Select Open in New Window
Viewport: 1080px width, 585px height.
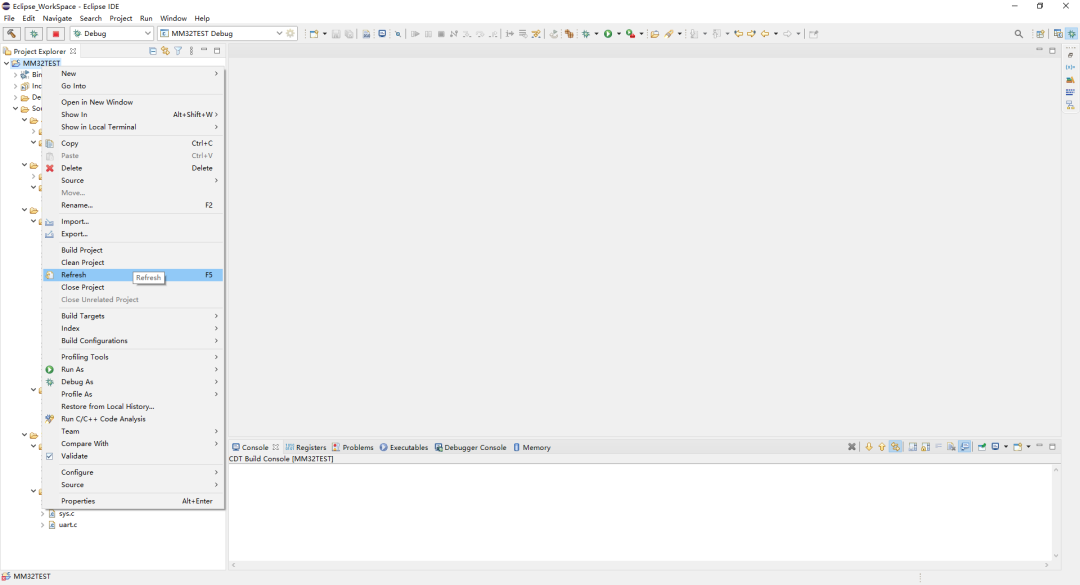pyautogui.click(x=134, y=102)
